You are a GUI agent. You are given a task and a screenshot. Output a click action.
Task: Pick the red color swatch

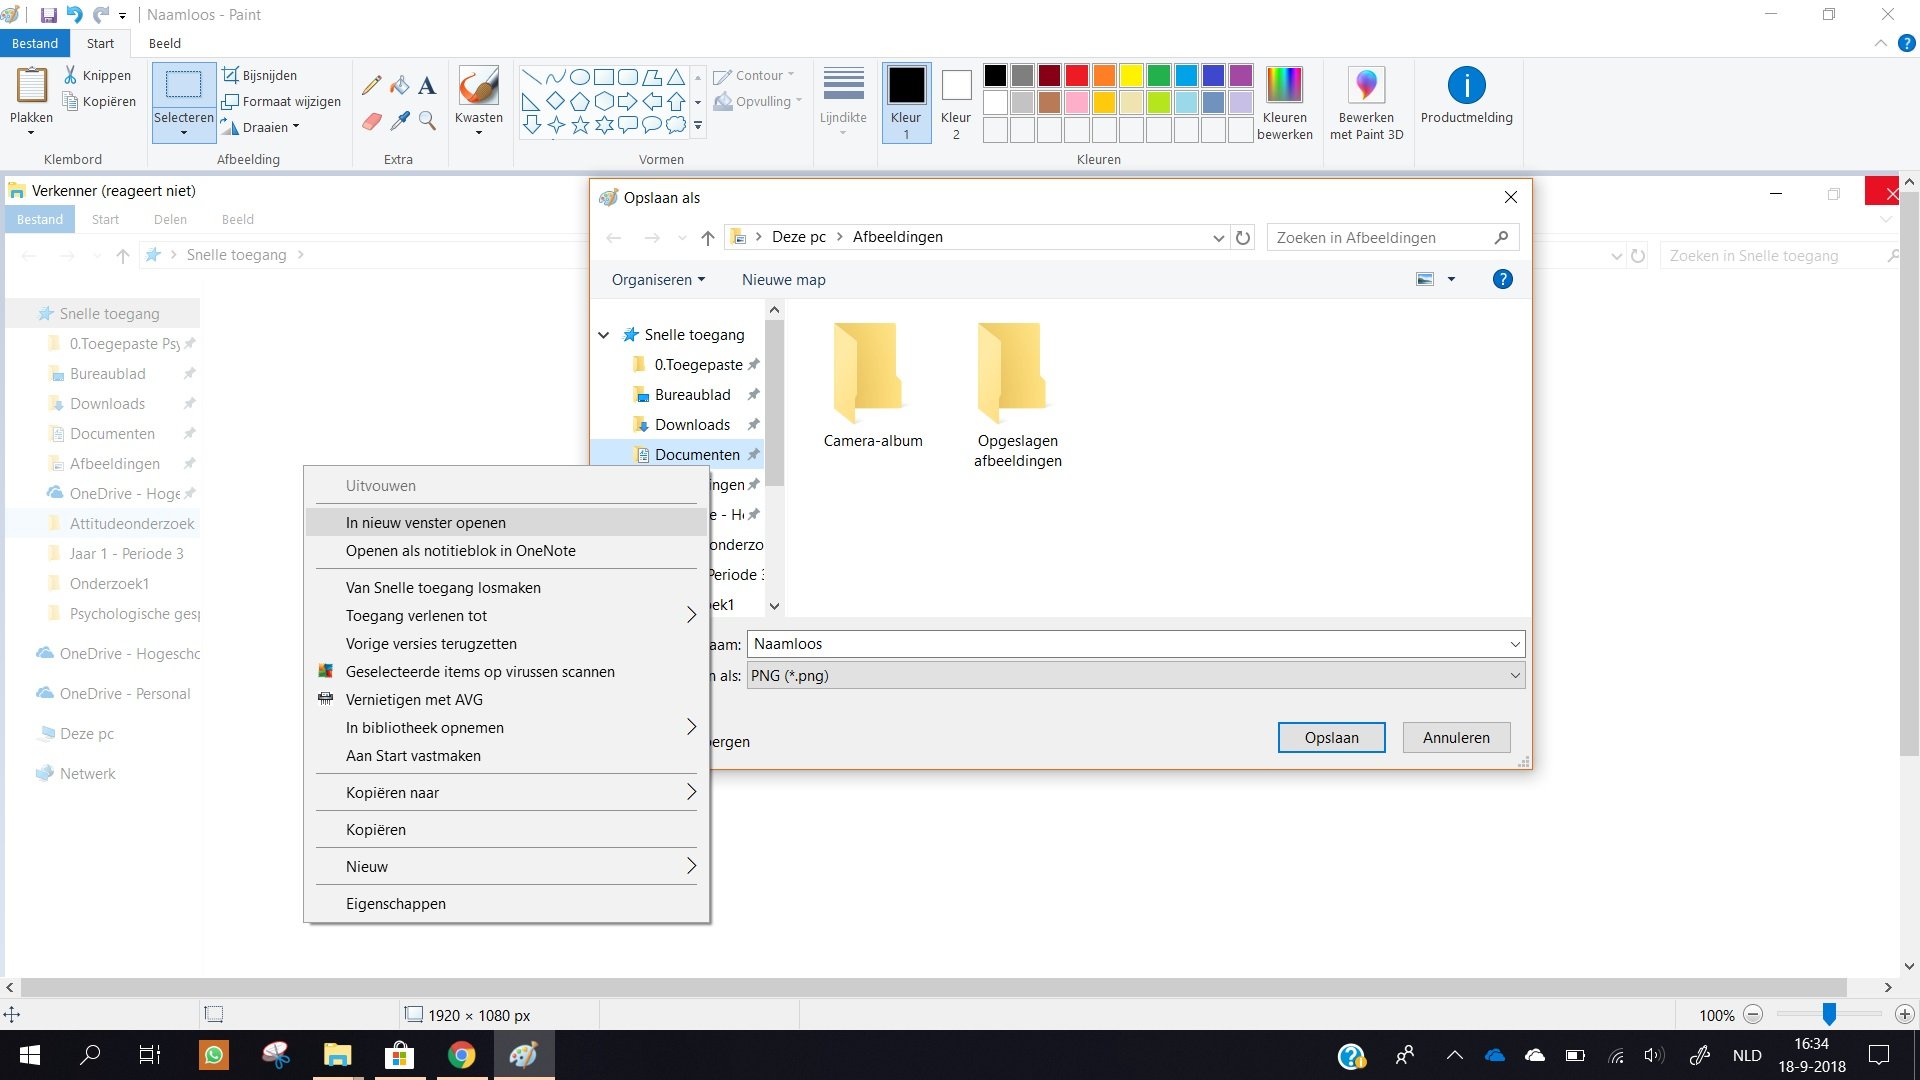tap(1077, 76)
